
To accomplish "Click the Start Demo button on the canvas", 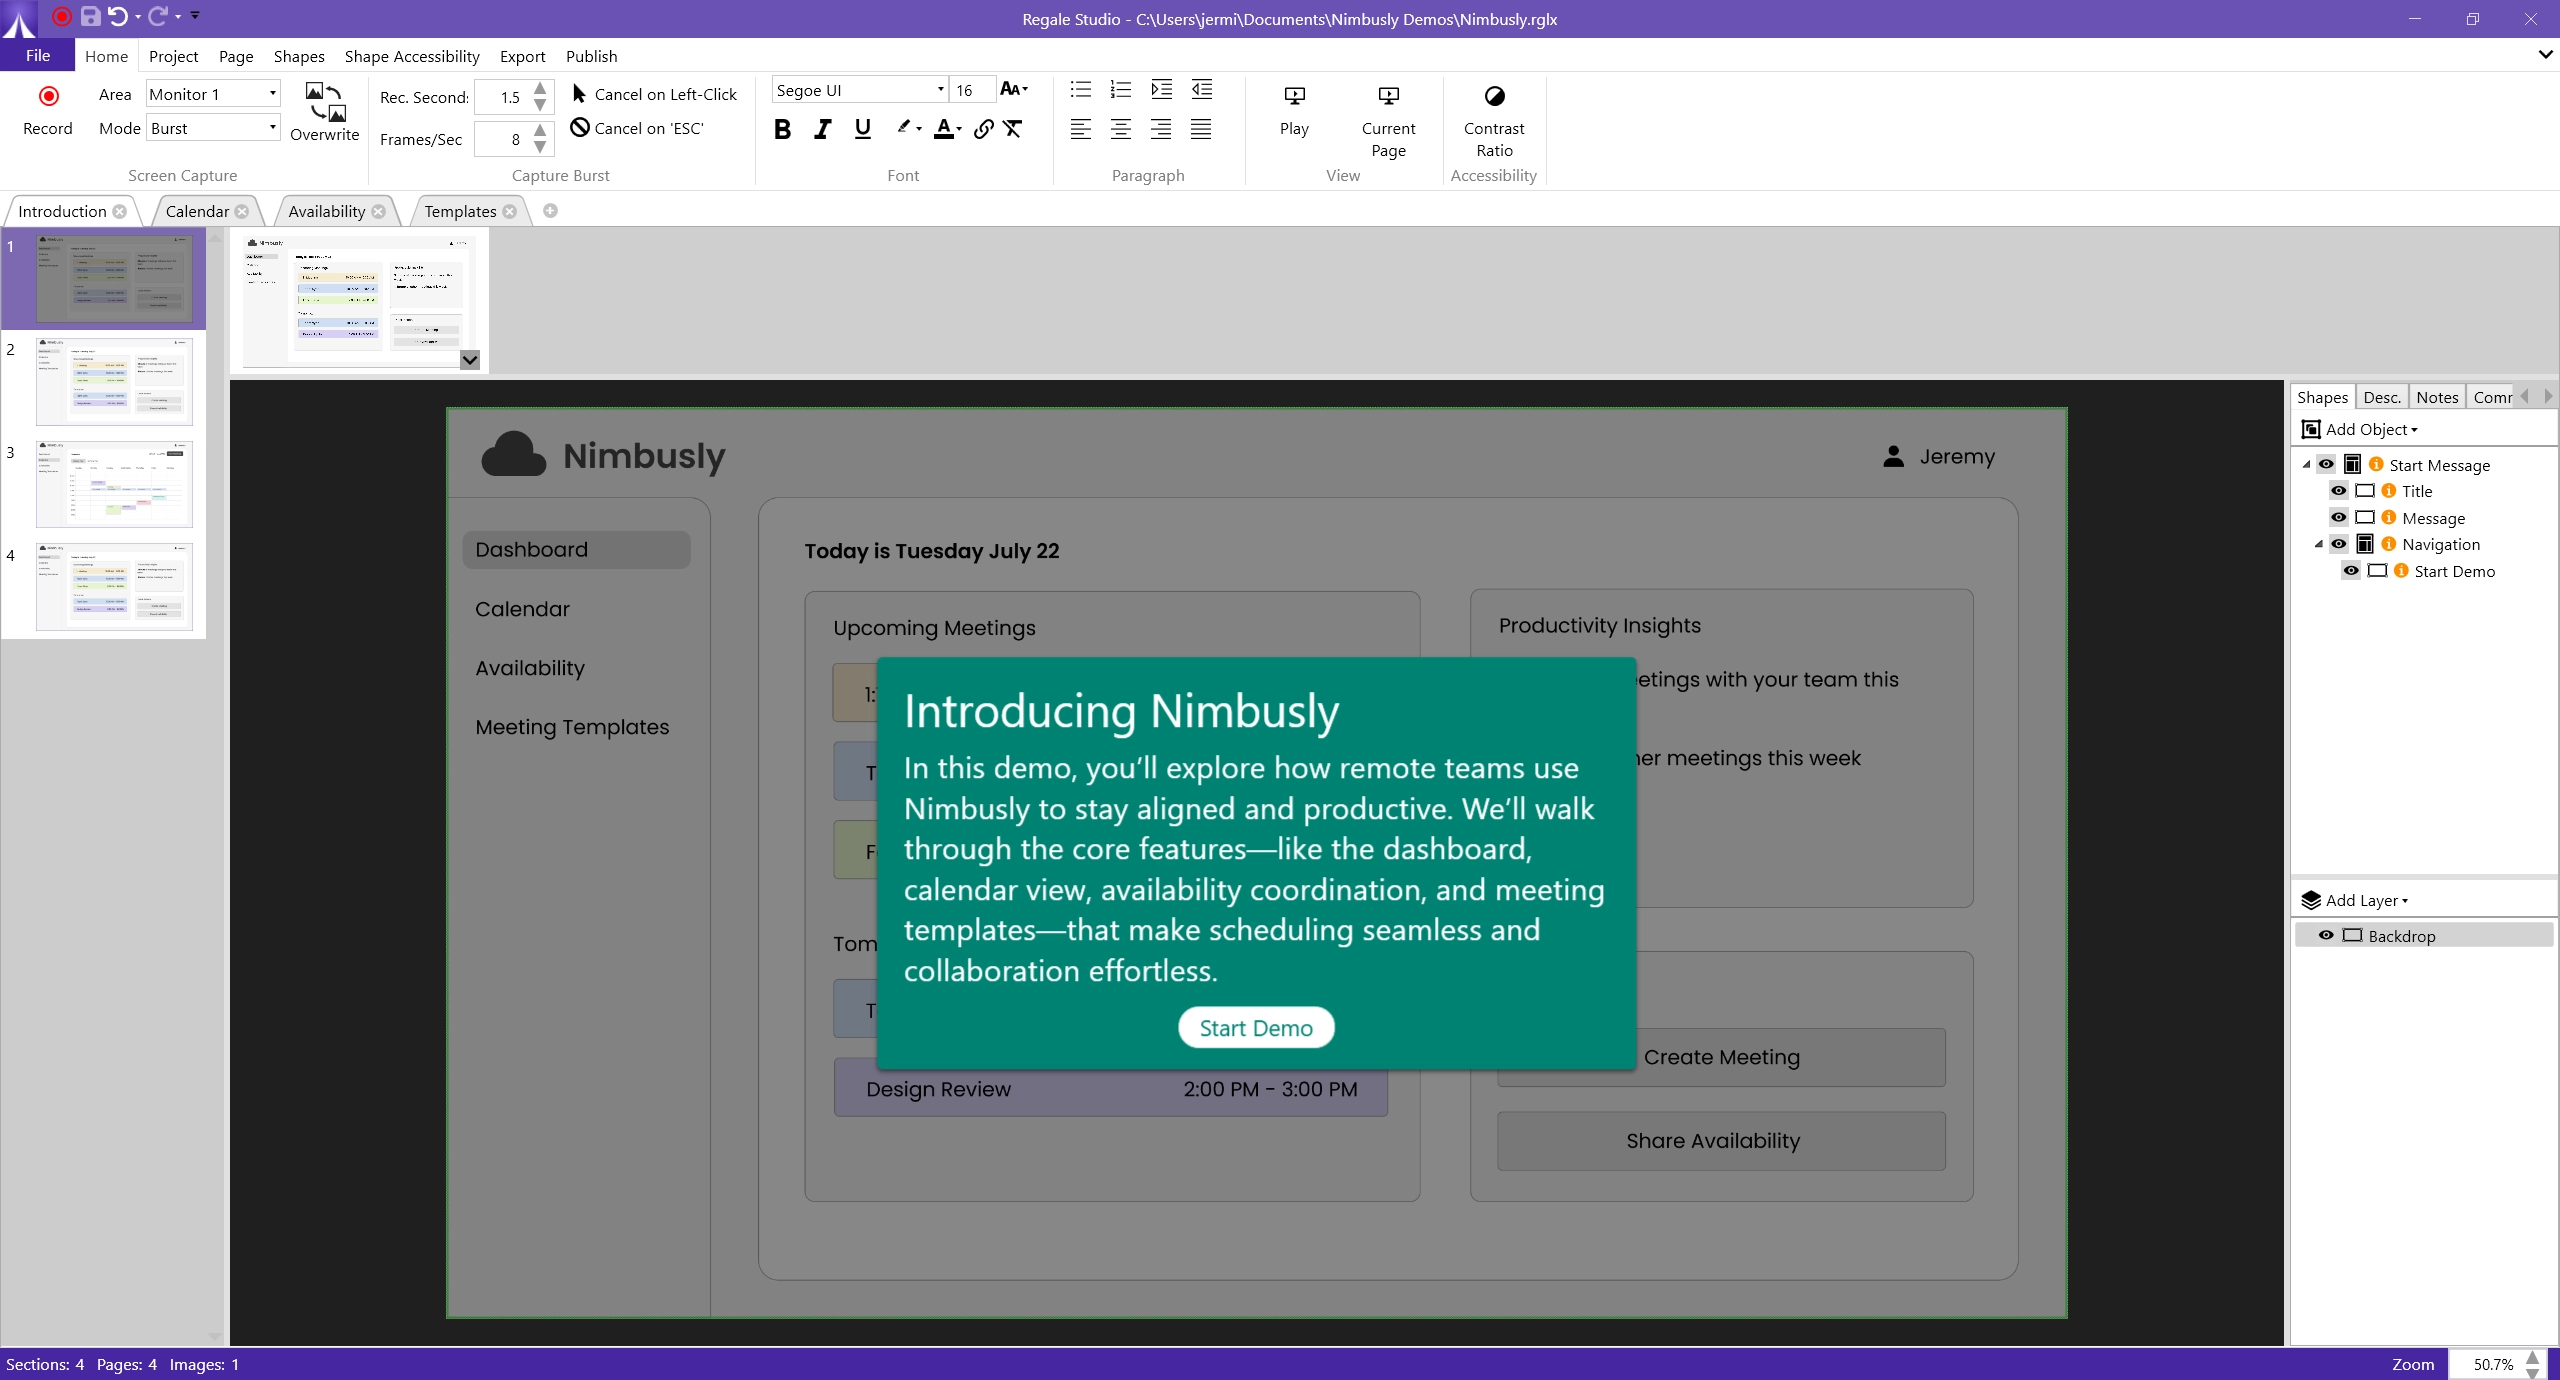I will coord(1255,1028).
